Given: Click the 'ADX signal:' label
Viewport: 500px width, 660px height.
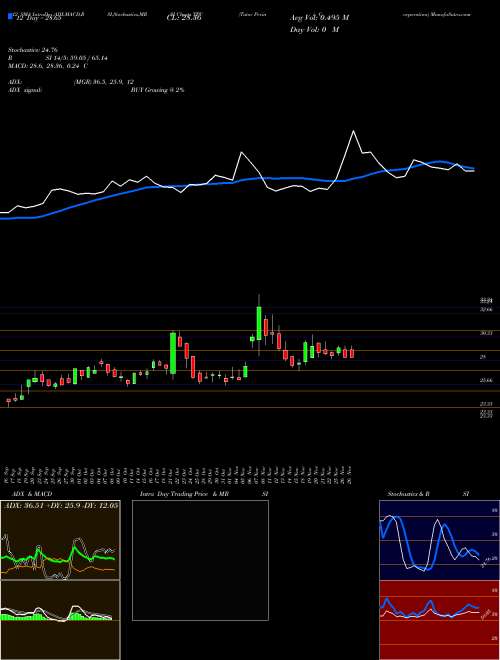Looking at the screenshot, I should (25, 90).
